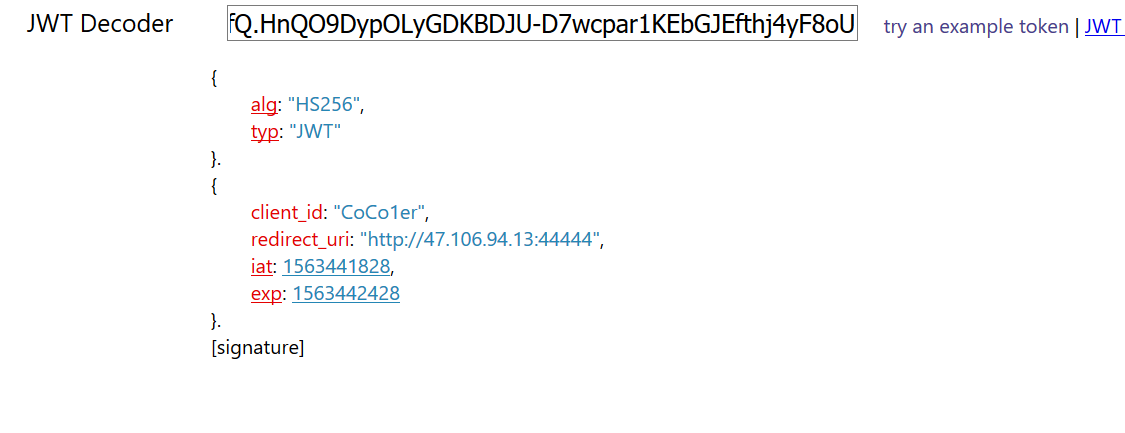Select the redirect URI value http://47.106.94.13:44444
The image size is (1125, 433).
[x=482, y=240]
